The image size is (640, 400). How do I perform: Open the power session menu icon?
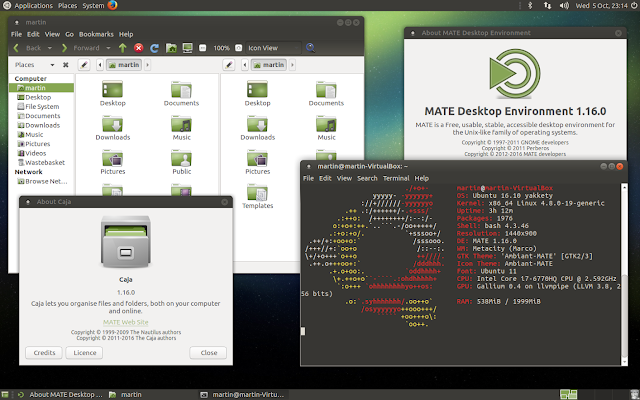pyautogui.click(x=634, y=5)
